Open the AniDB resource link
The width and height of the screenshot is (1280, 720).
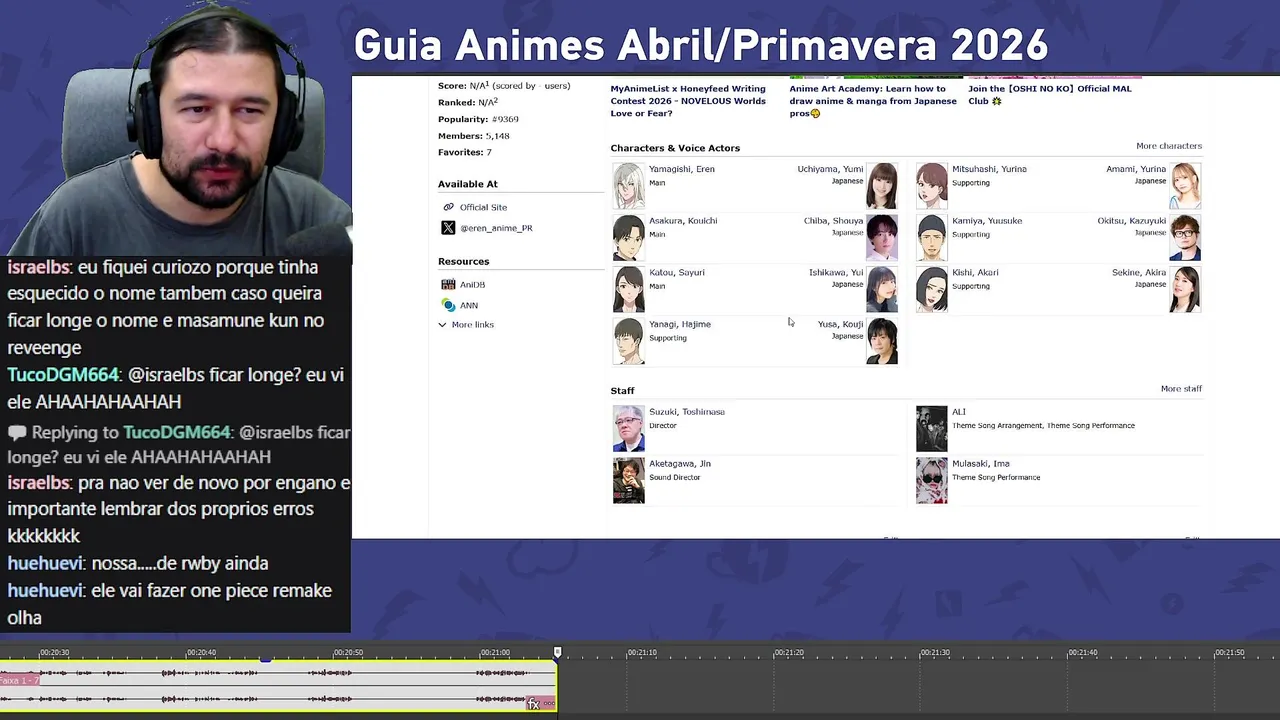pyautogui.click(x=472, y=285)
